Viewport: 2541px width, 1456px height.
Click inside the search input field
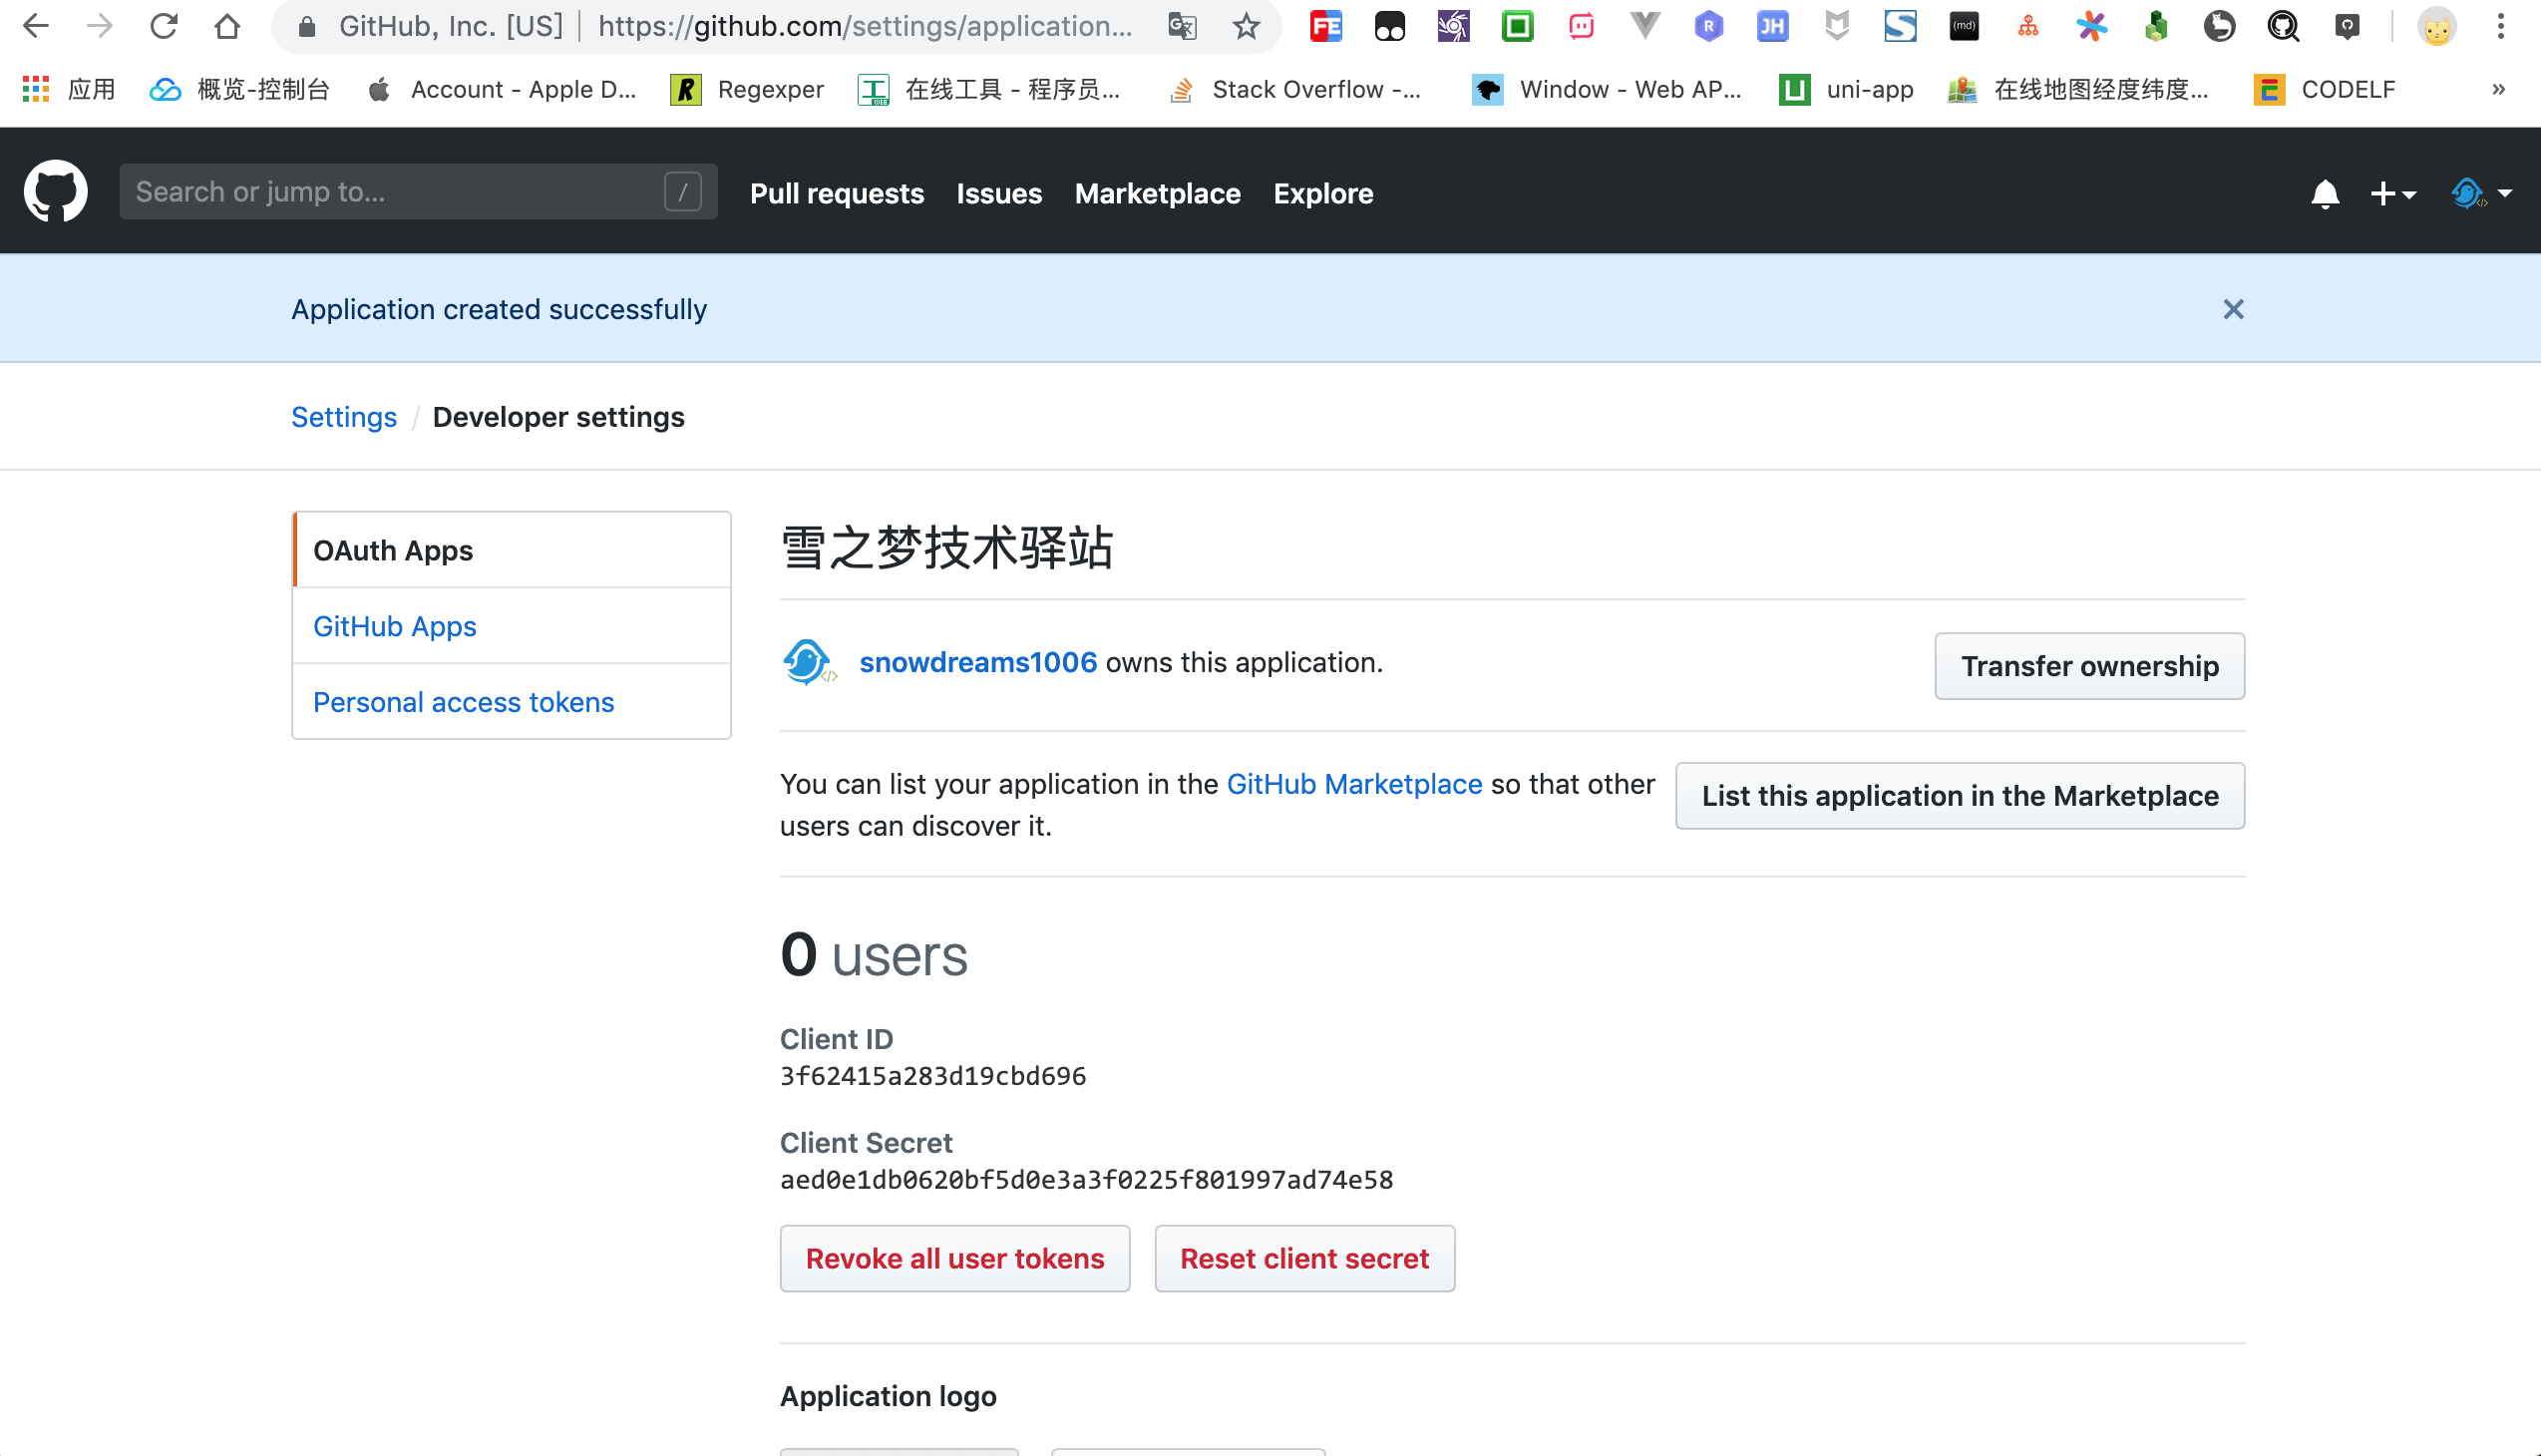(x=400, y=191)
